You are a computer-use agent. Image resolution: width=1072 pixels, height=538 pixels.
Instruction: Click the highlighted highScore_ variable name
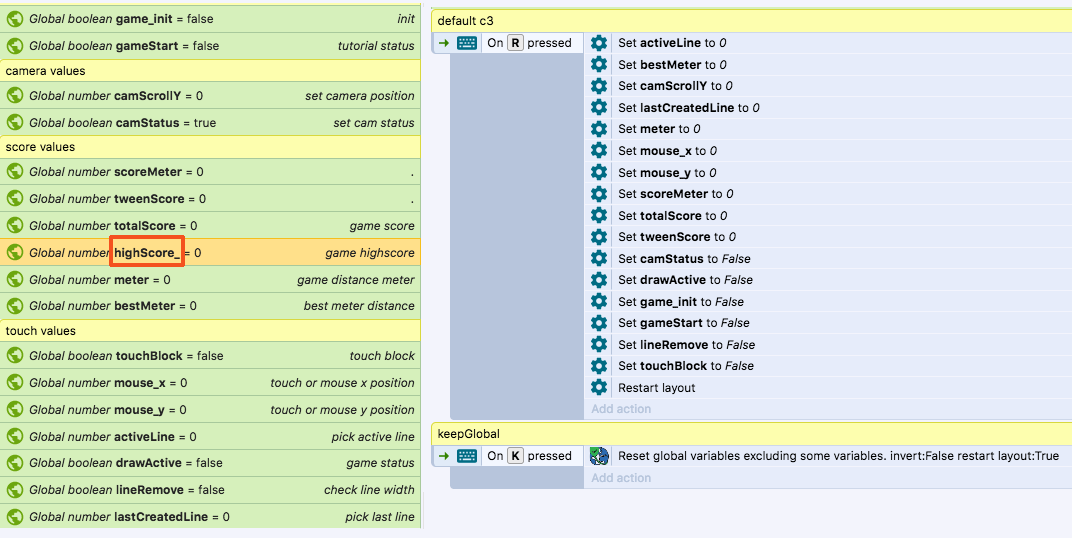(146, 253)
